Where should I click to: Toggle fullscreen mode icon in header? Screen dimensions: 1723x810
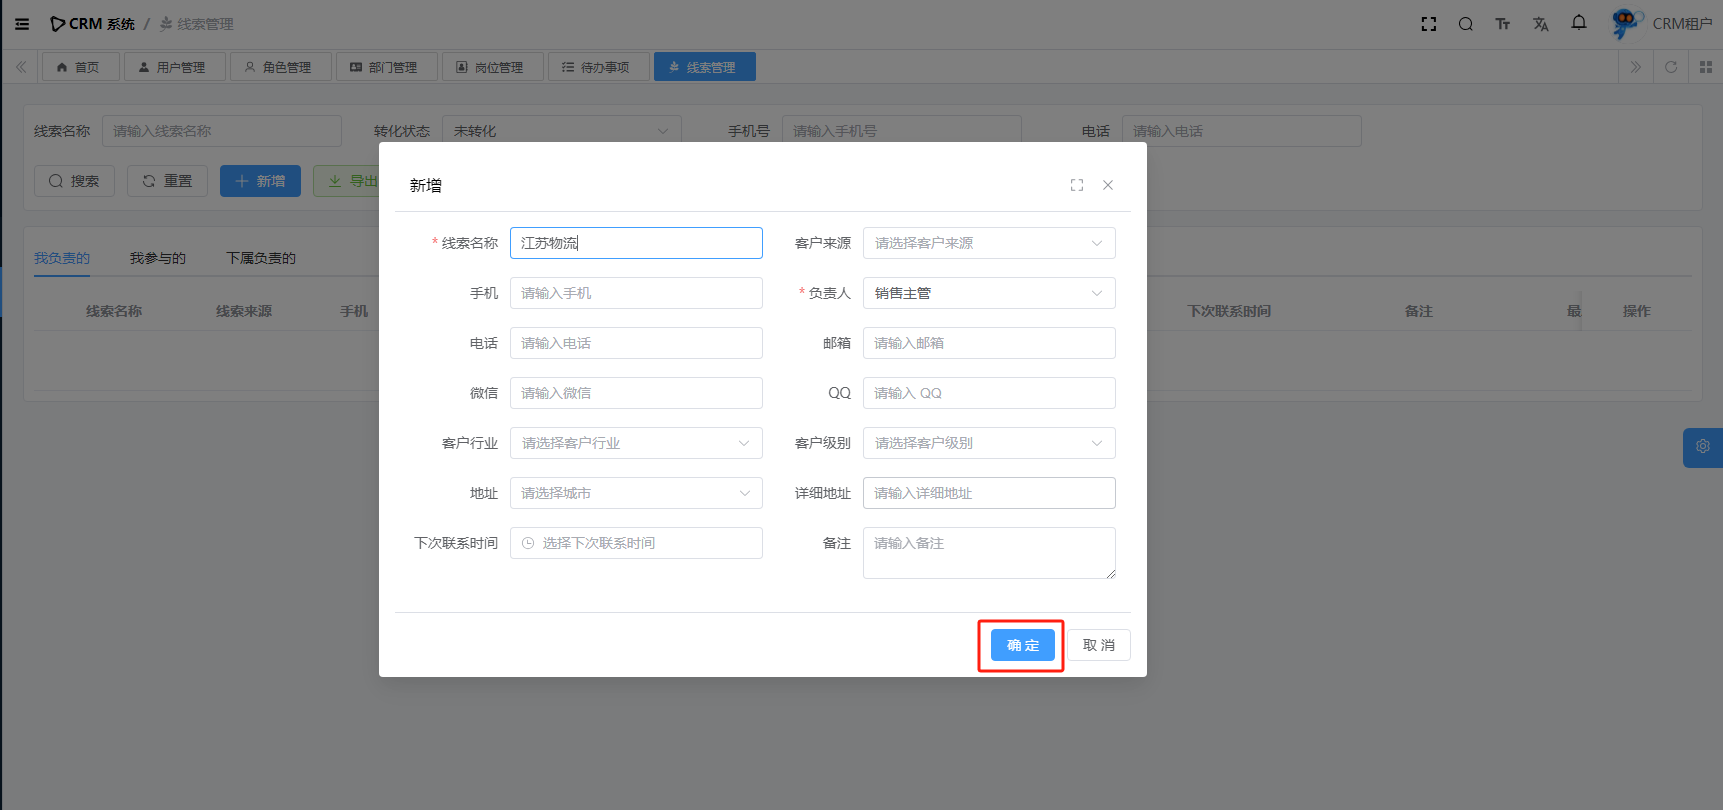pos(1429,24)
